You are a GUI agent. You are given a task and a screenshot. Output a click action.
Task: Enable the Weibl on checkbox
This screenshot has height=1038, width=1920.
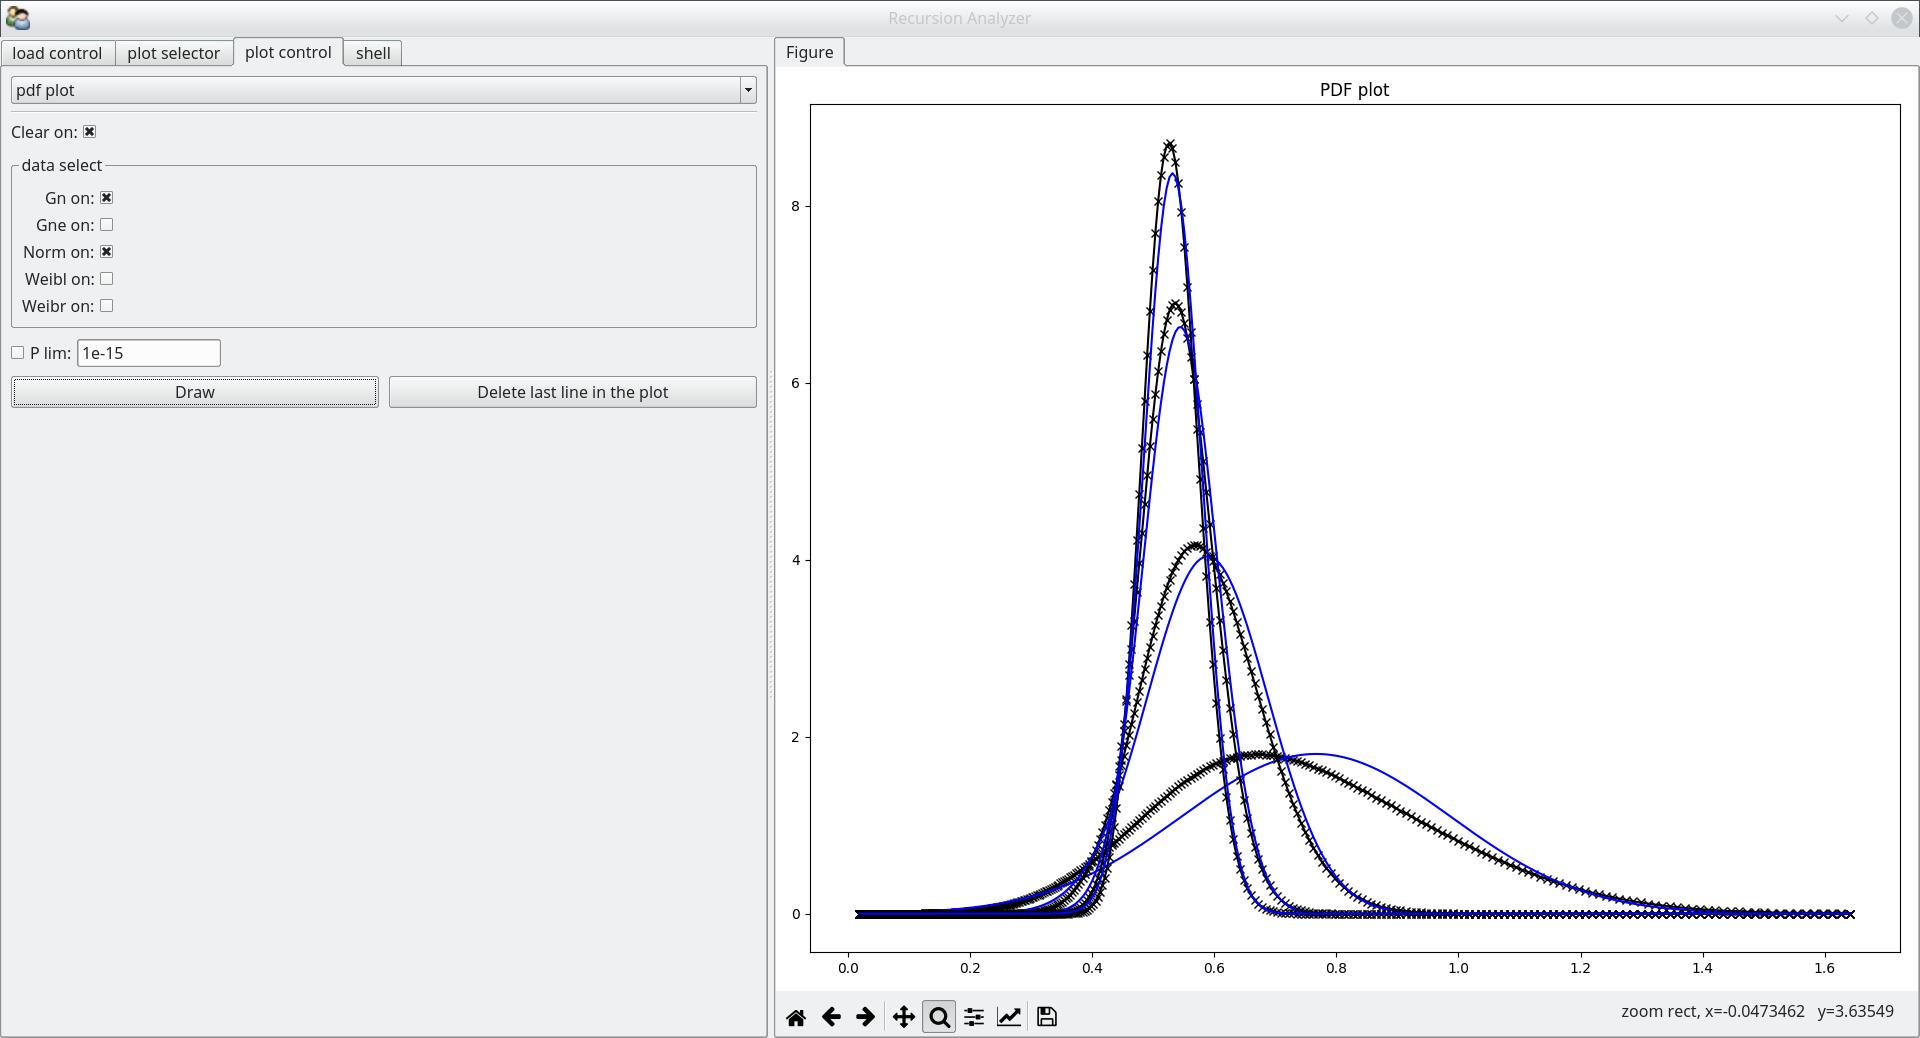click(107, 279)
